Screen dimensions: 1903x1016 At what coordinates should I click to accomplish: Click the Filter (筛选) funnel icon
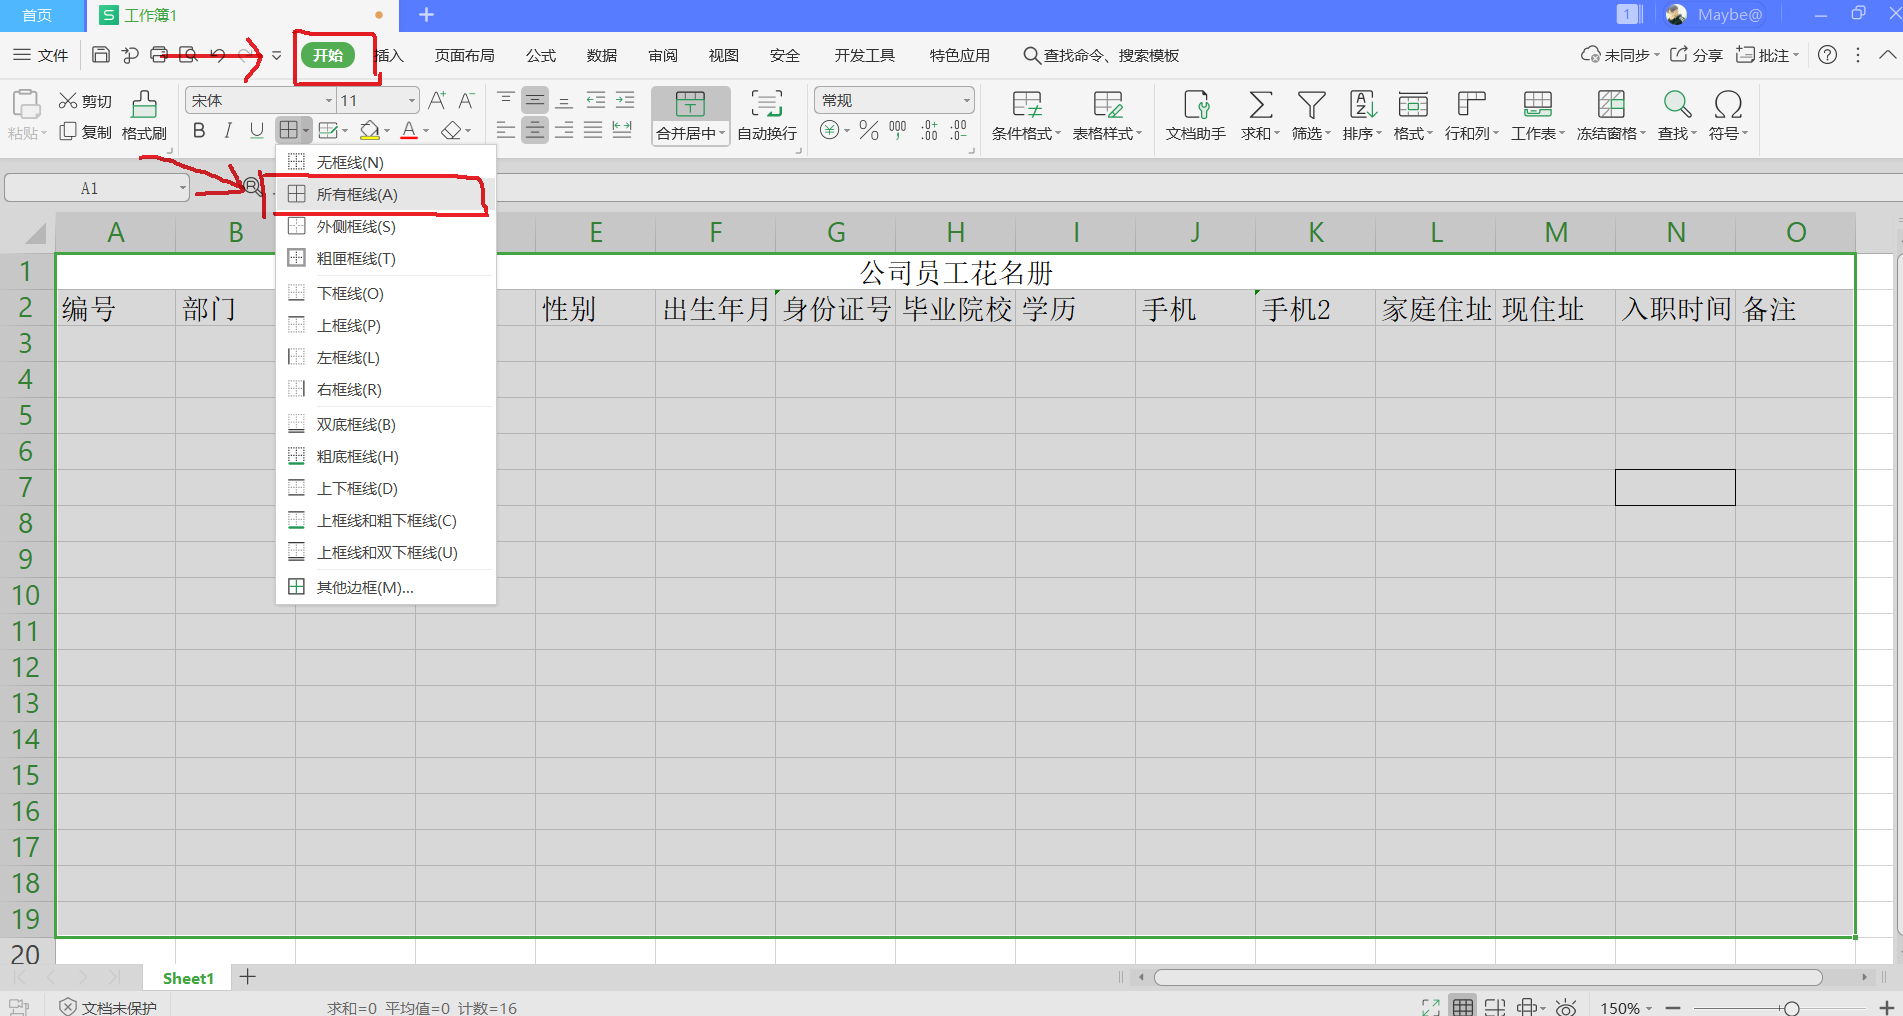[1311, 105]
